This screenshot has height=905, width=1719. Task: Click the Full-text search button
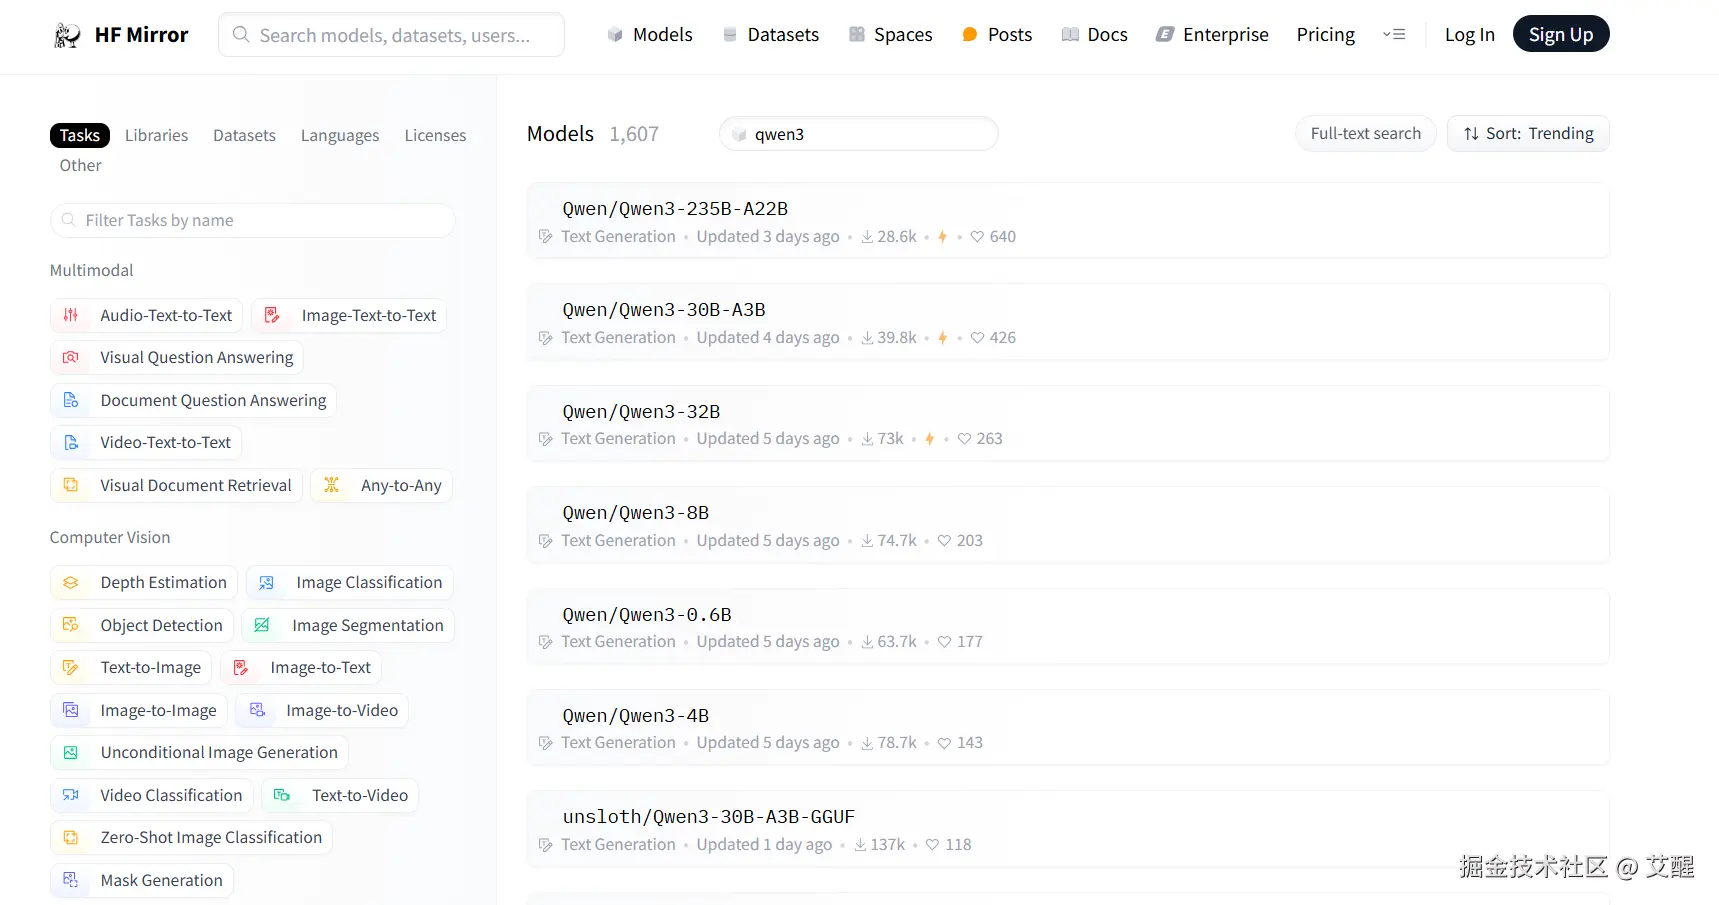pyautogui.click(x=1366, y=134)
